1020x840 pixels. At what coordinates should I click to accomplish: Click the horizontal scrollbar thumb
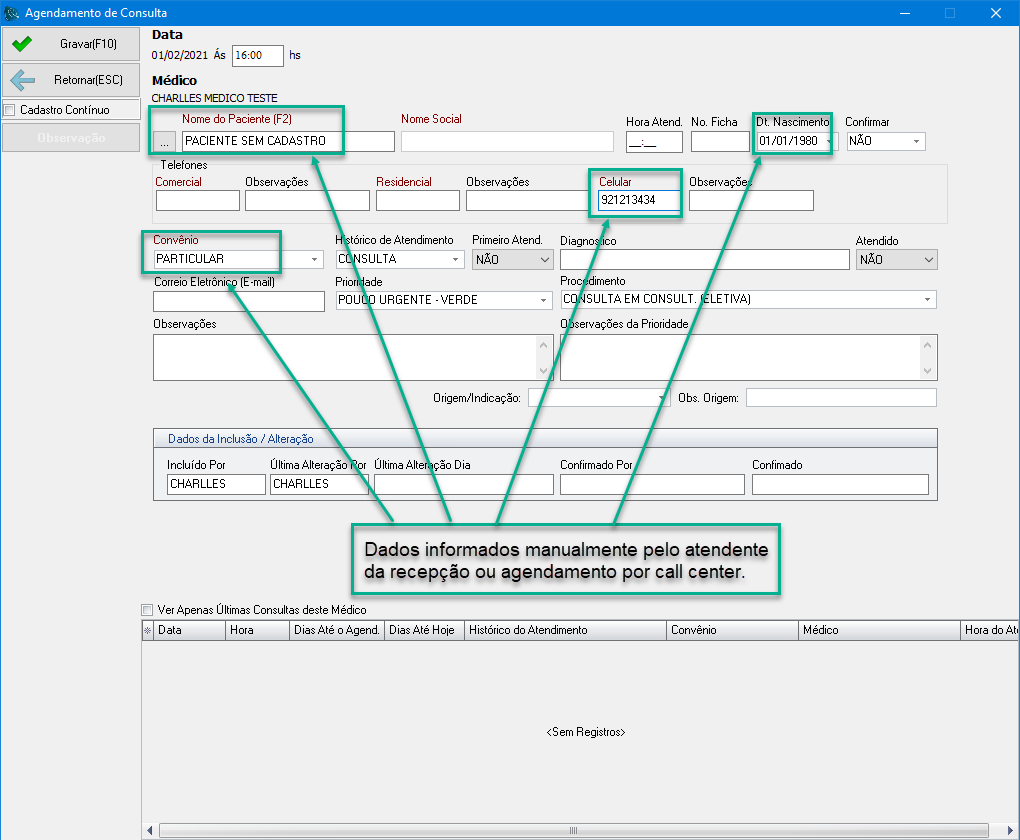[574, 830]
